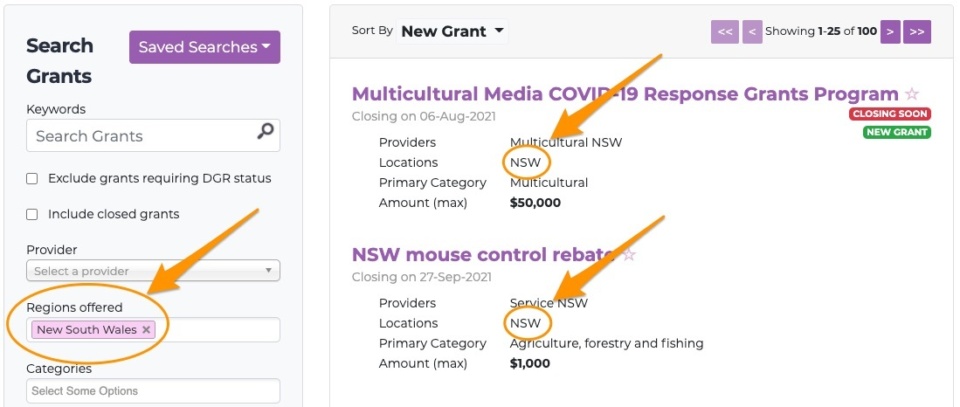Viewport: 960px width, 407px height.
Task: Open the Saved Searches dropdown
Action: [204, 47]
